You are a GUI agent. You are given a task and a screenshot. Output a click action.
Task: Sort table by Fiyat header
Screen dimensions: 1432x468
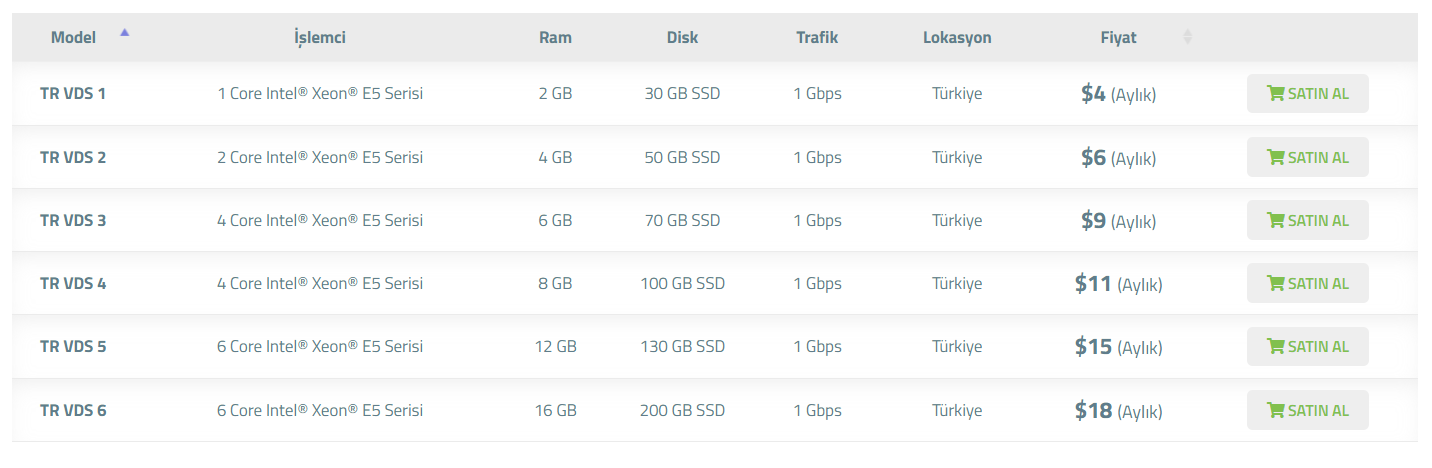point(1118,37)
